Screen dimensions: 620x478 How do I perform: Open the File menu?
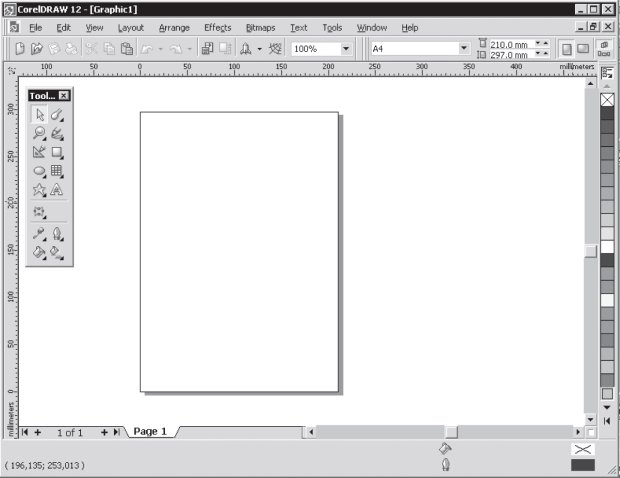[x=36, y=28]
